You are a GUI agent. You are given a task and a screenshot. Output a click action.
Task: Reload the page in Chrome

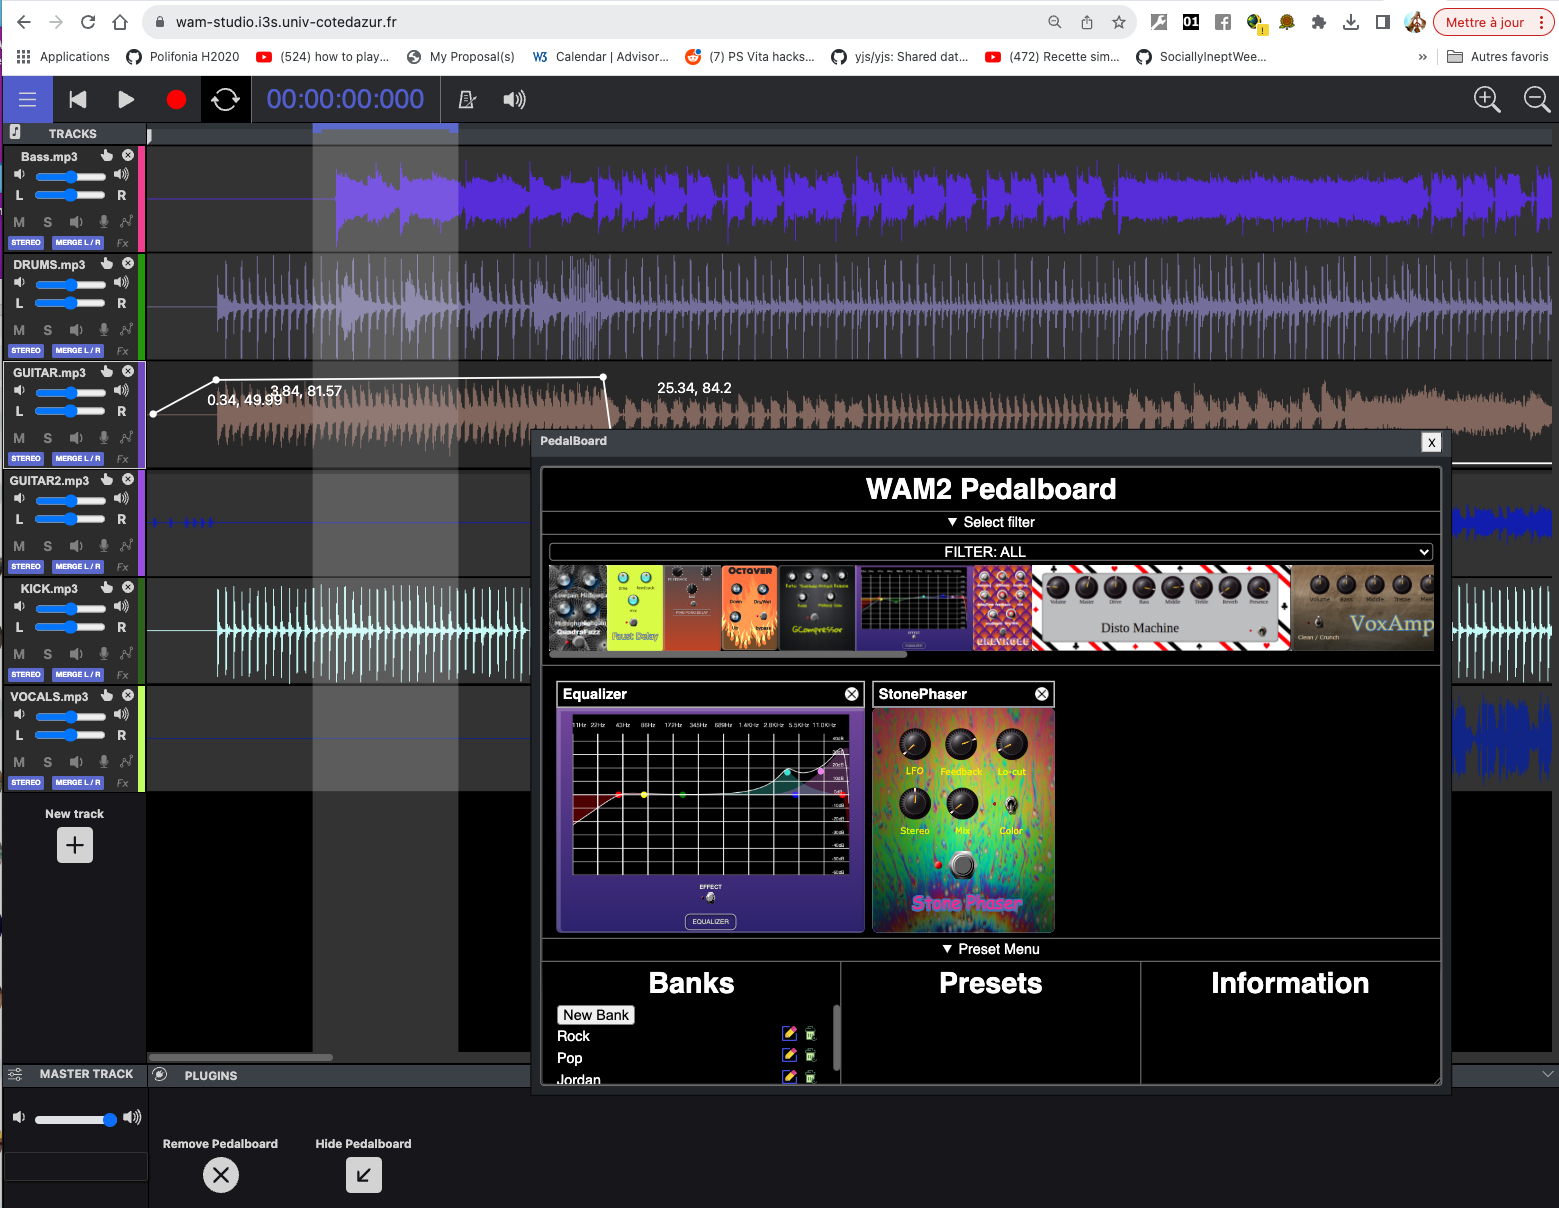[x=88, y=22]
